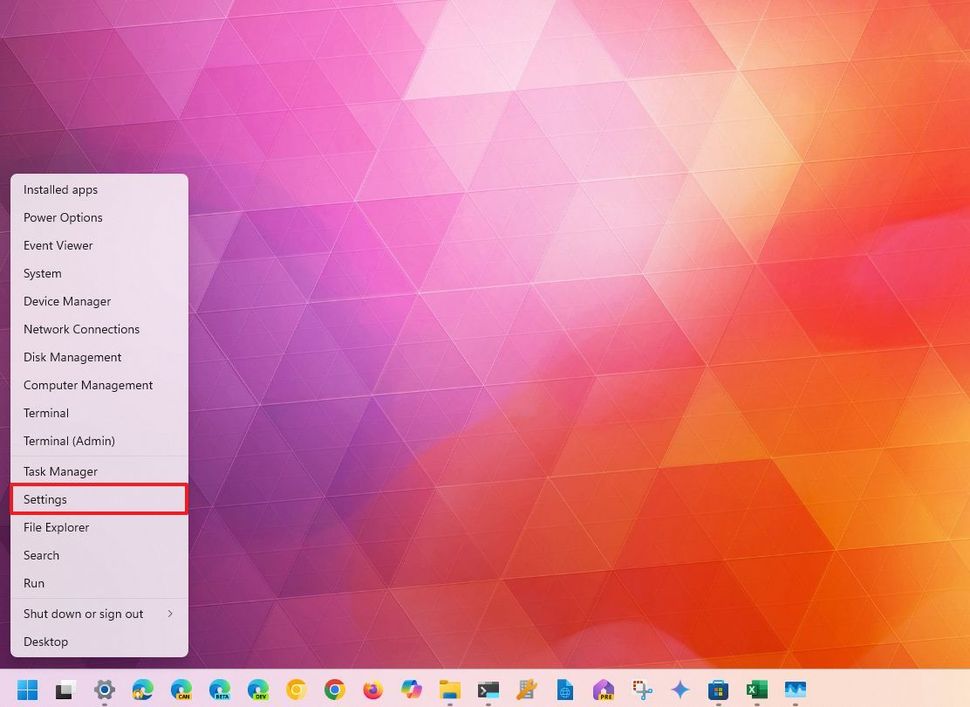Open Device Manager from the menu
Viewport: 970px width, 707px height.
pyautogui.click(x=67, y=301)
